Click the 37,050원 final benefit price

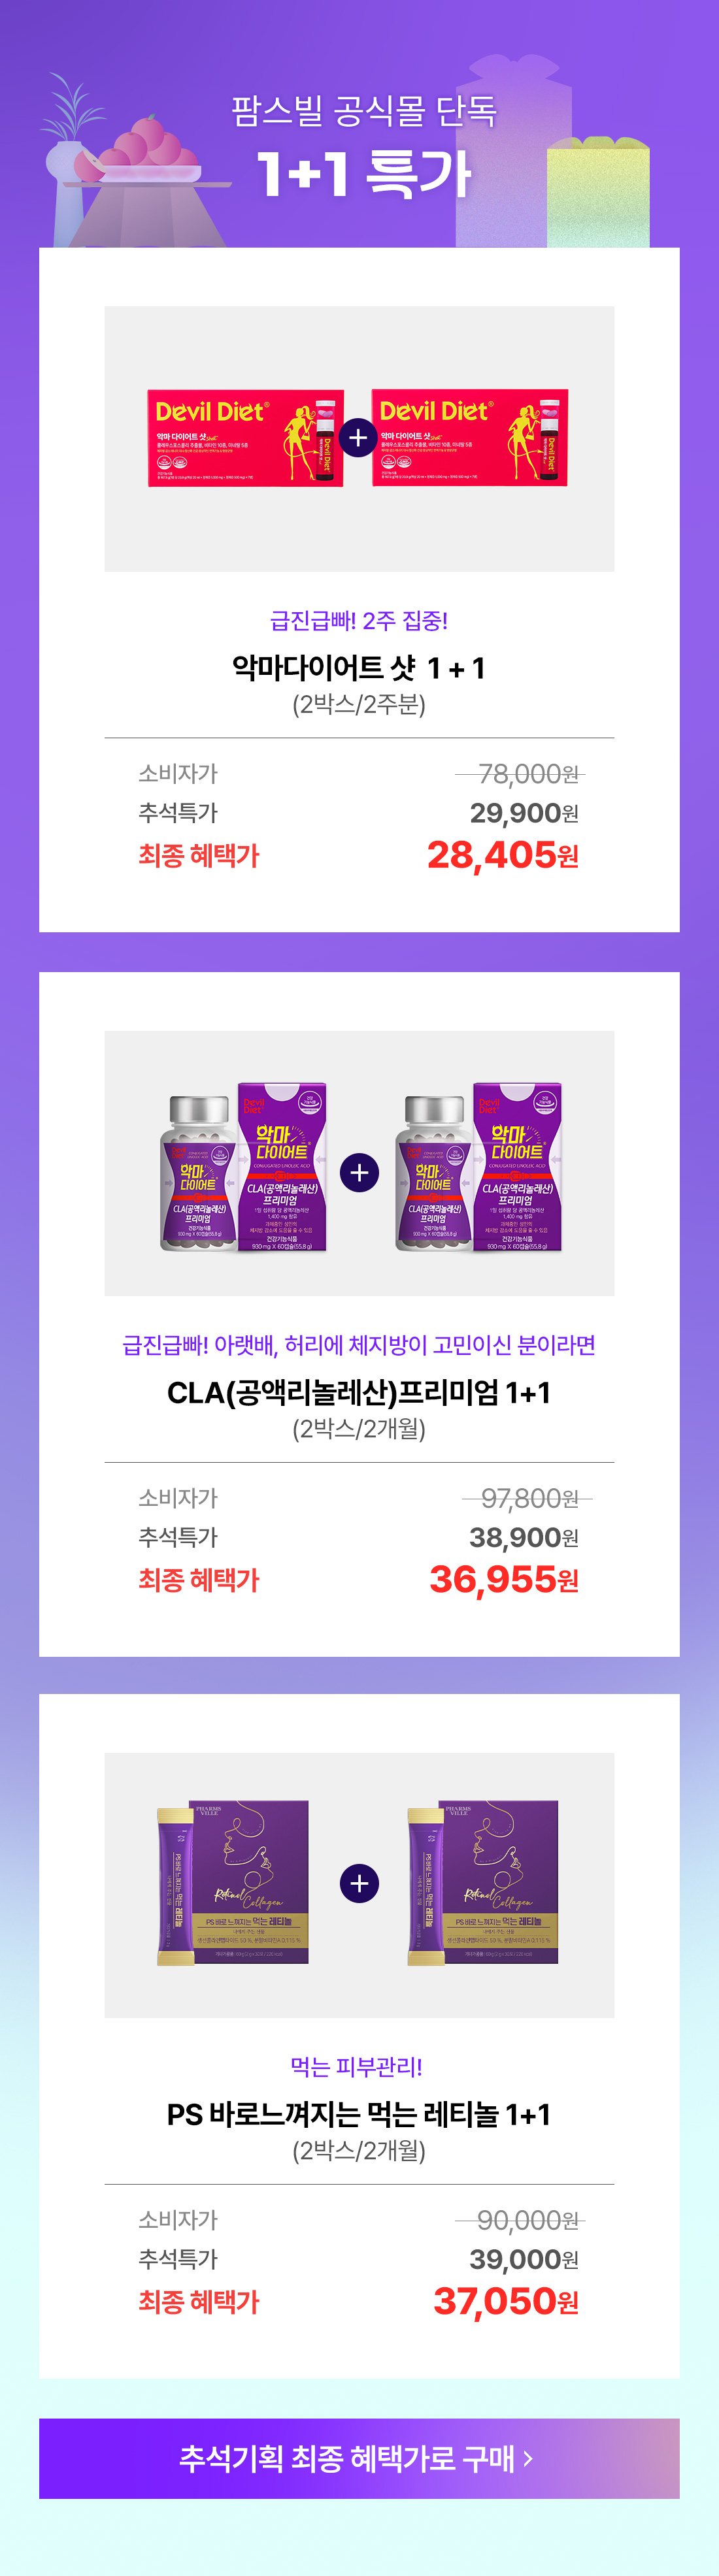pos(506,2301)
